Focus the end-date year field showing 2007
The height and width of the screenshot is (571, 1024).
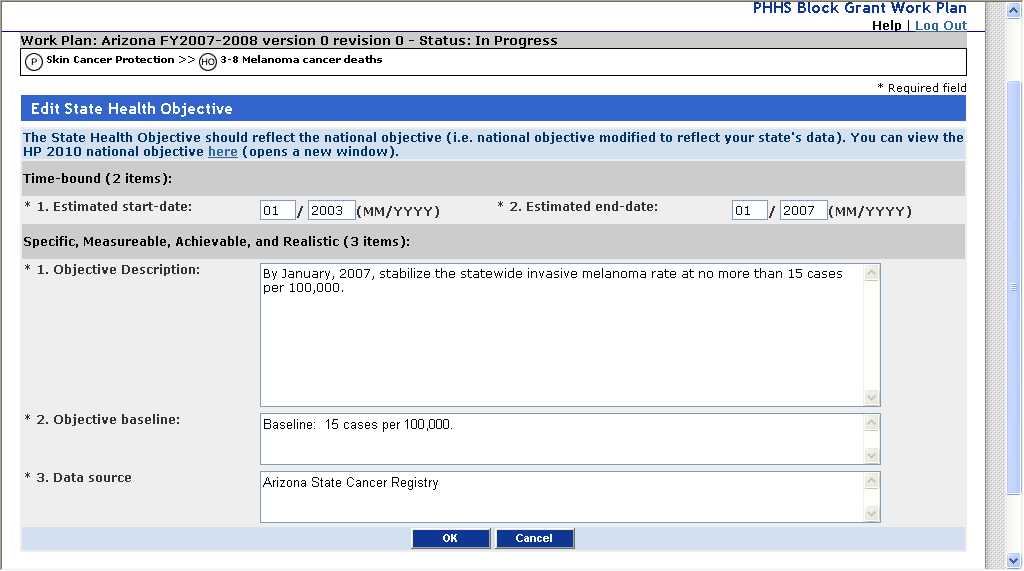[x=804, y=210]
